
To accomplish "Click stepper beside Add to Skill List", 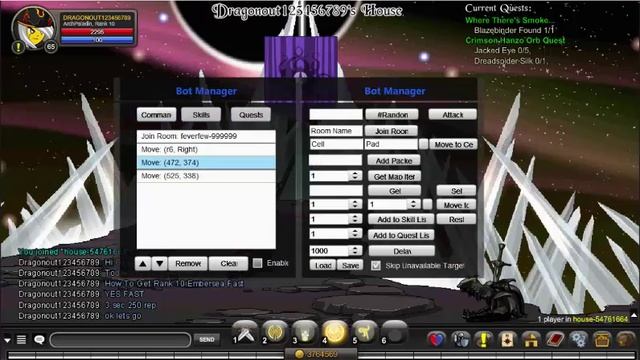I will point(355,219).
